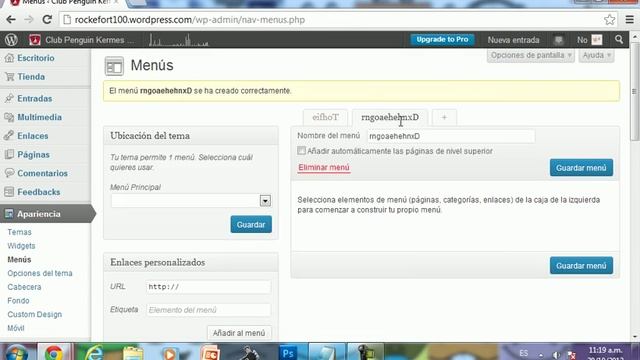Click the volume icon in system tray

(x=556, y=355)
